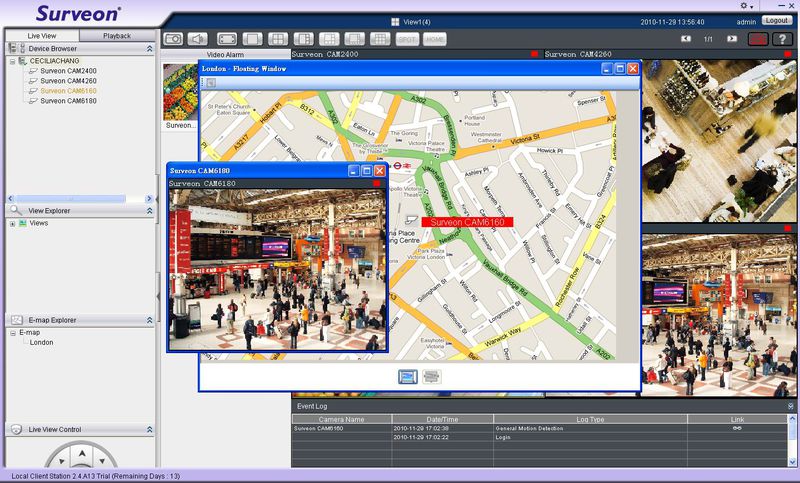Click the E-map Explorer header icon
Image resolution: width=800 pixels, height=483 pixels.
pyautogui.click(x=16, y=320)
